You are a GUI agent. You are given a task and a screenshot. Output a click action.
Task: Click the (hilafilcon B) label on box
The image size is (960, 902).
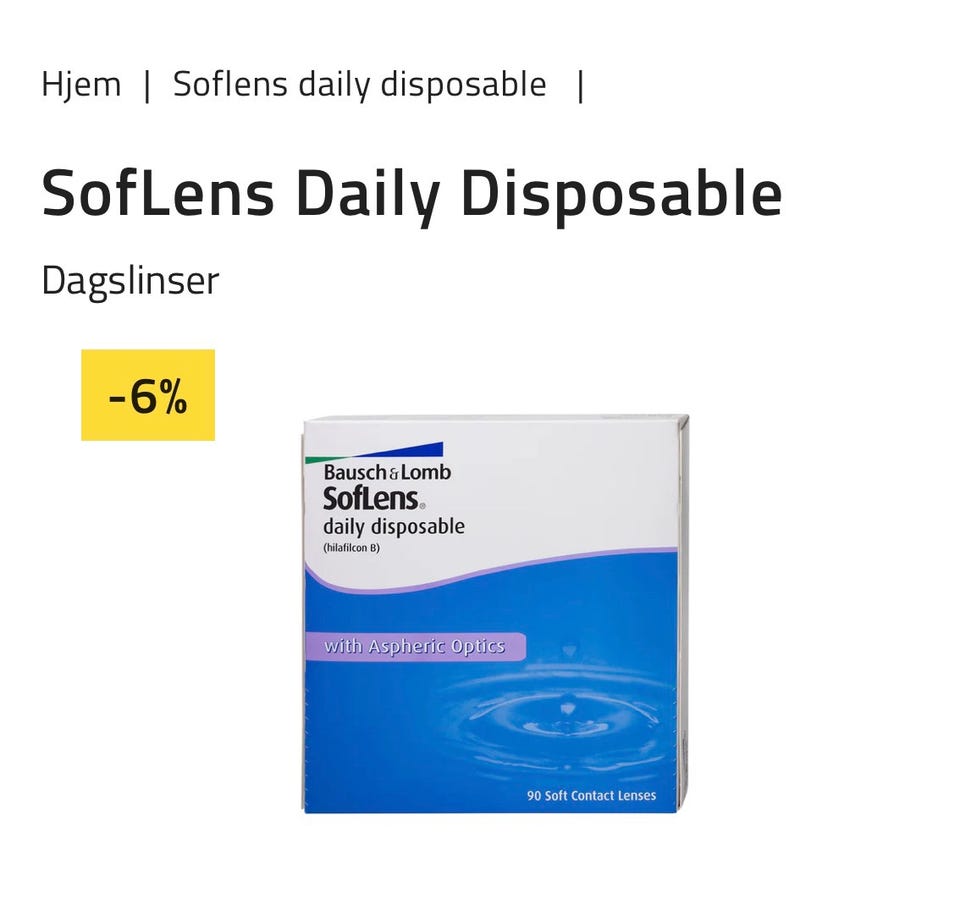click(x=351, y=548)
